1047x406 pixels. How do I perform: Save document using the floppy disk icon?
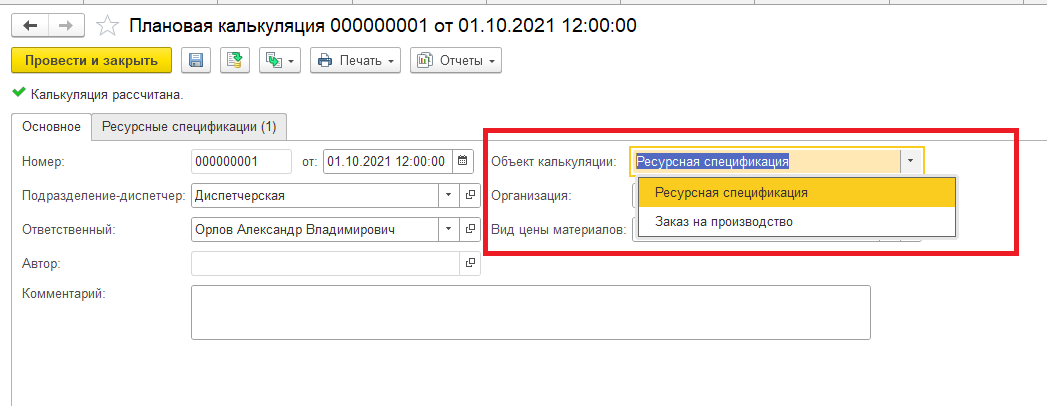coord(195,61)
